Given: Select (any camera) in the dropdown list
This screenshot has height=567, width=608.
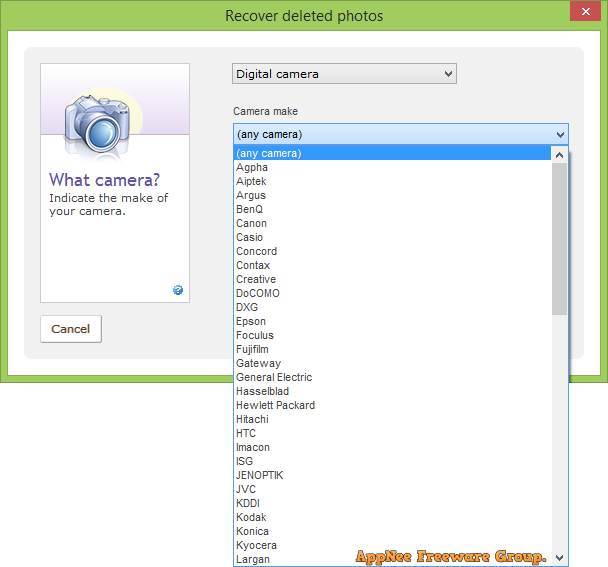Looking at the screenshot, I should [392, 153].
